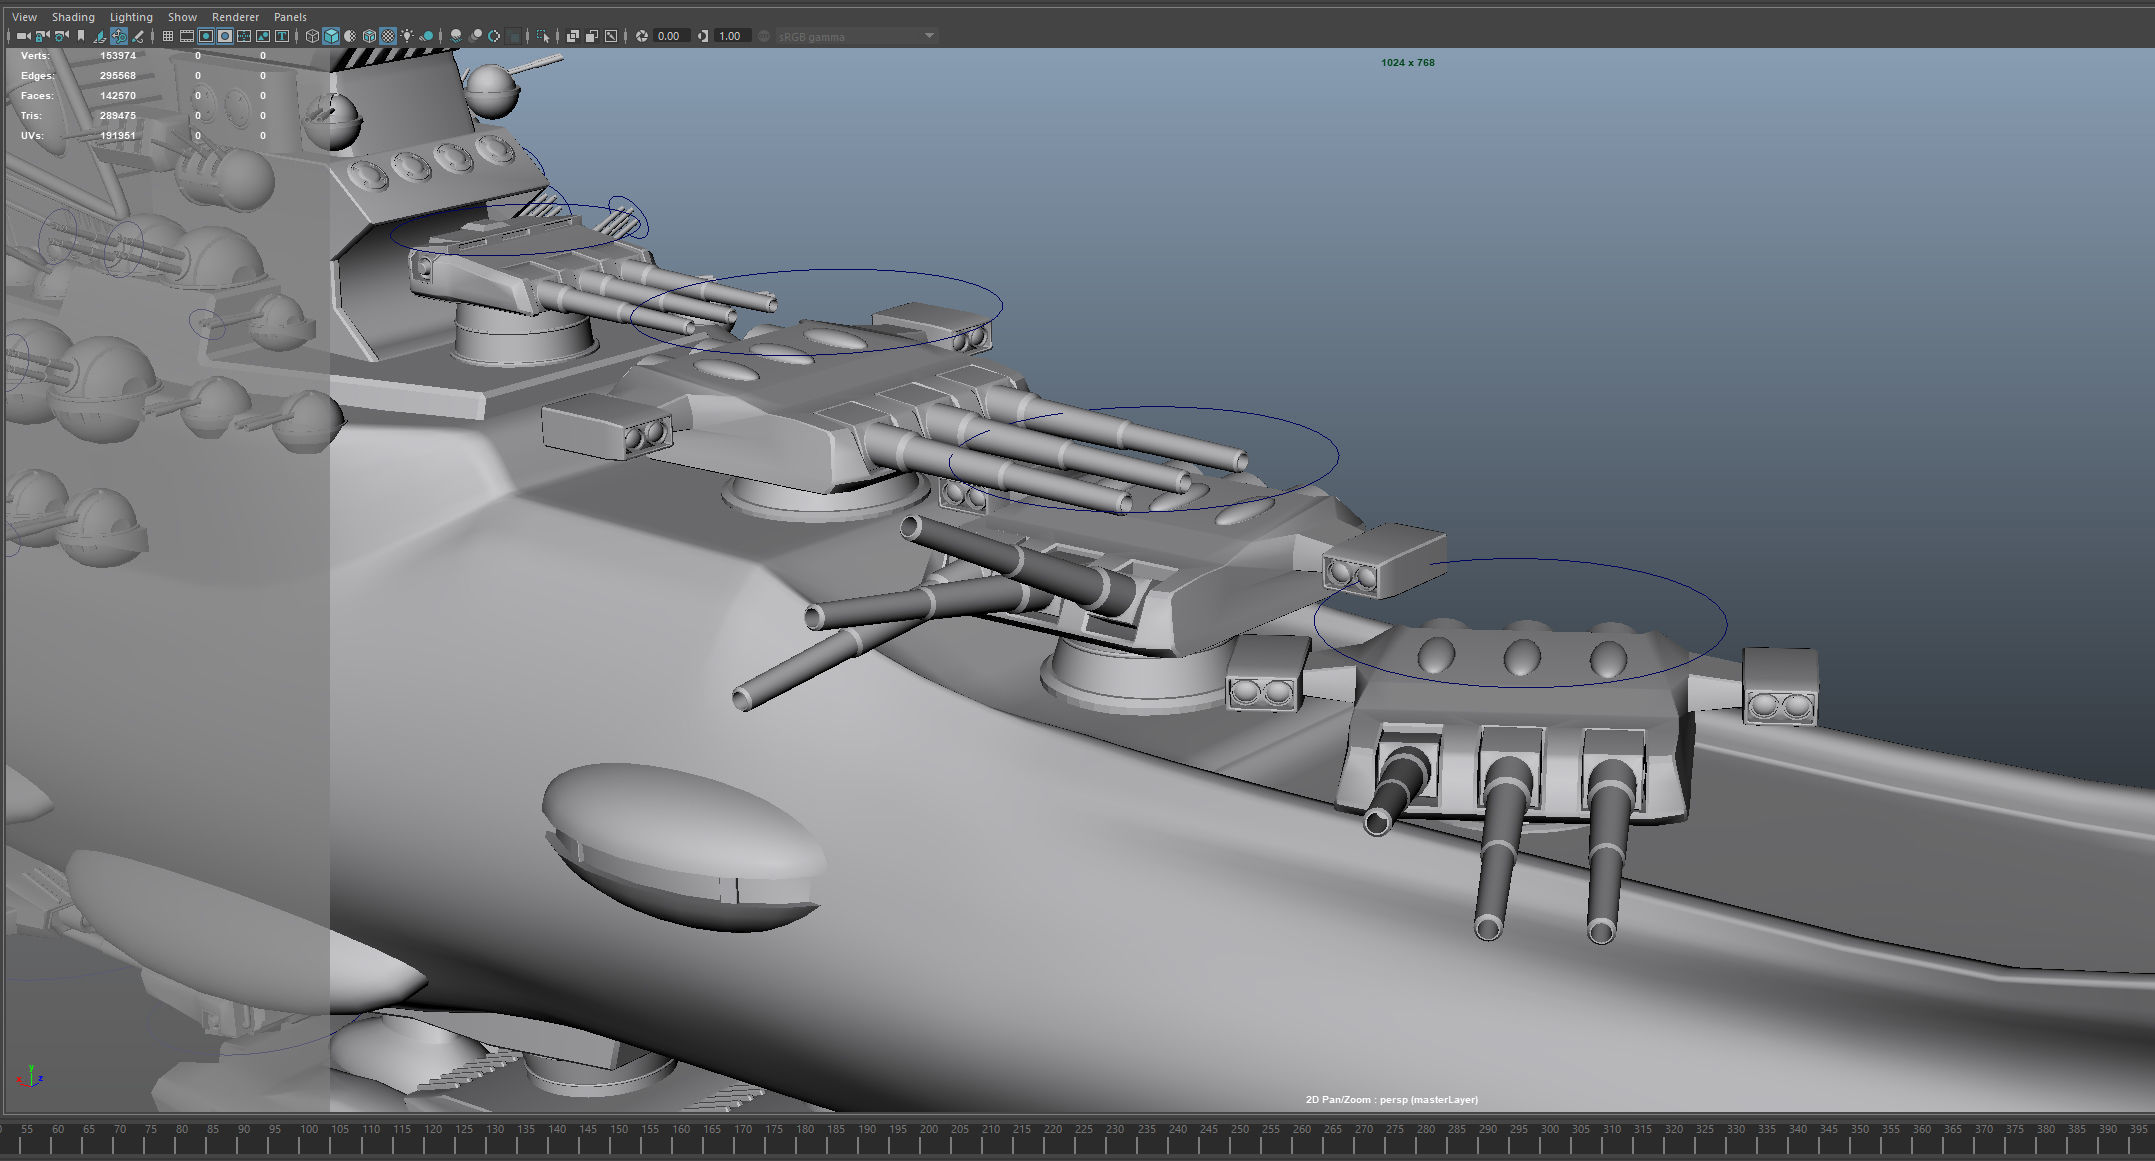Select the Grid display icon

[166, 36]
